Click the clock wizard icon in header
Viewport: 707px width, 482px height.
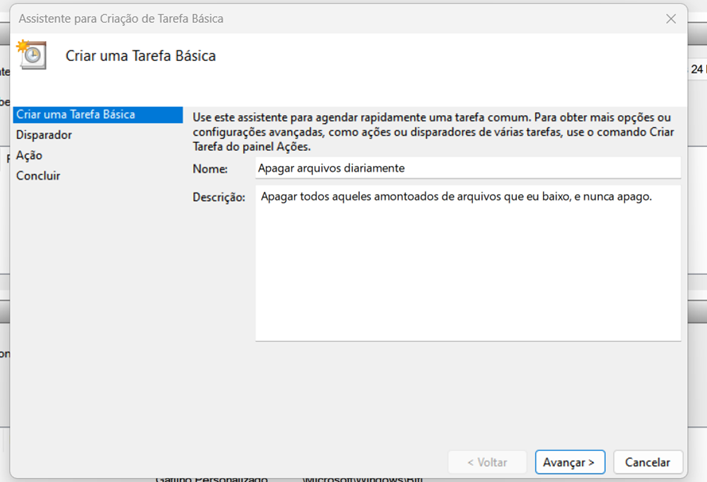click(x=32, y=55)
